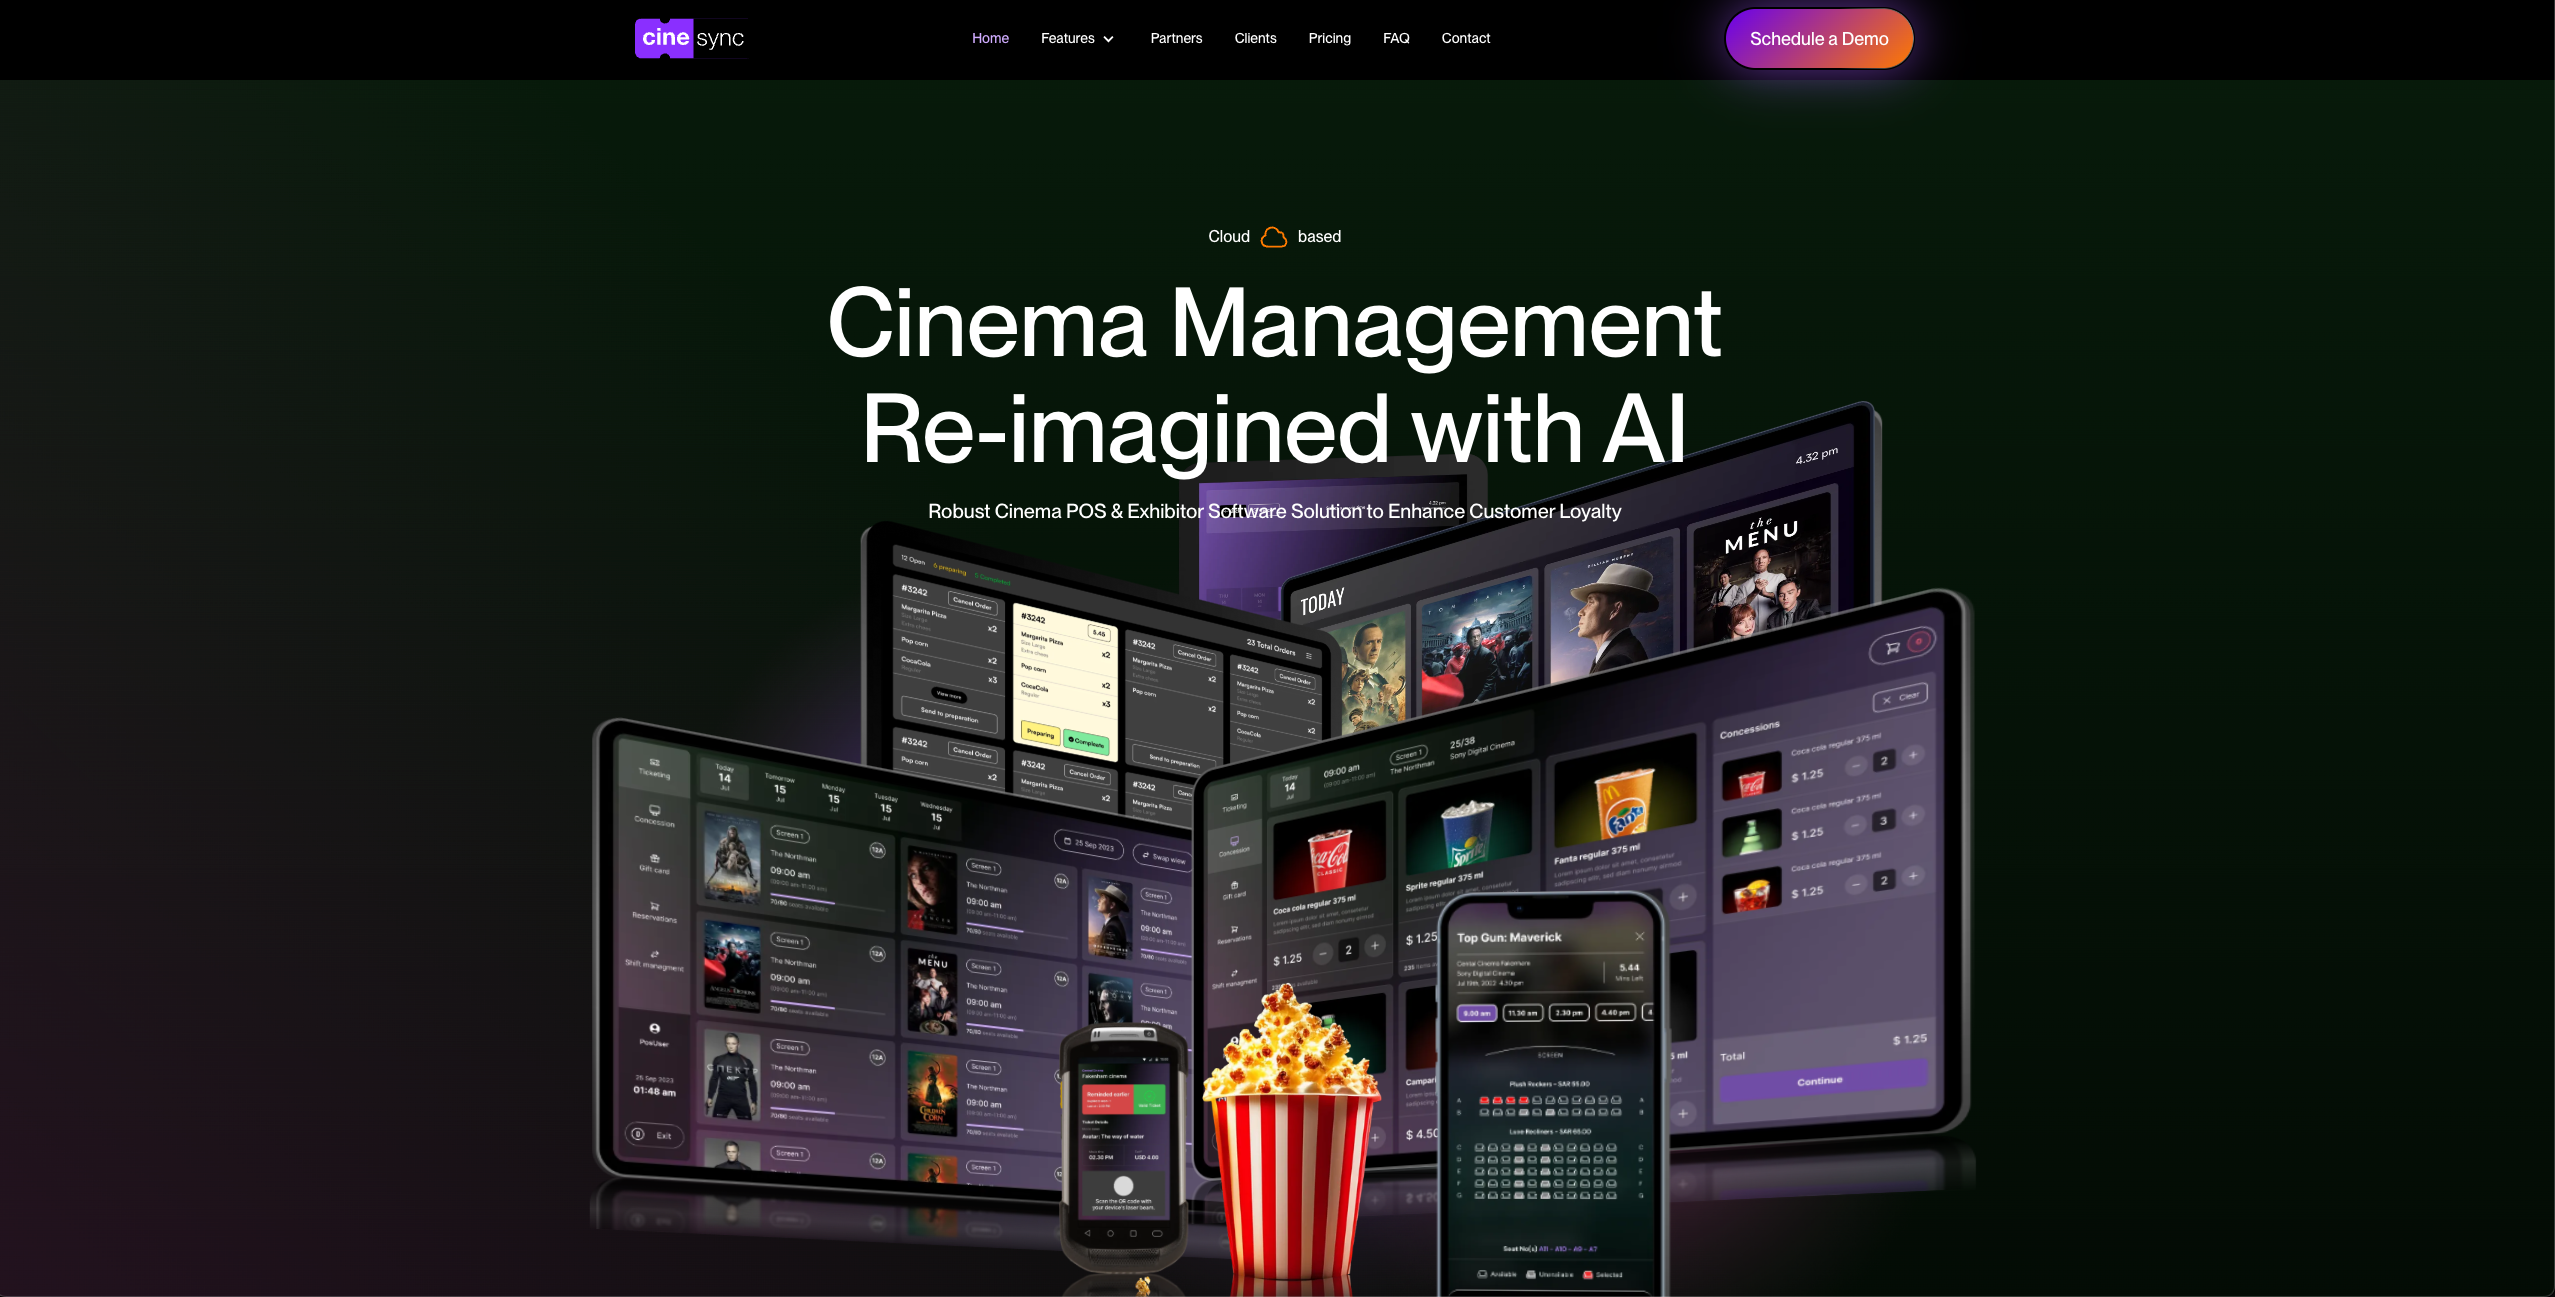Image resolution: width=2555 pixels, height=1297 pixels.
Task: Click the cinesync logo in the header
Action: point(690,38)
